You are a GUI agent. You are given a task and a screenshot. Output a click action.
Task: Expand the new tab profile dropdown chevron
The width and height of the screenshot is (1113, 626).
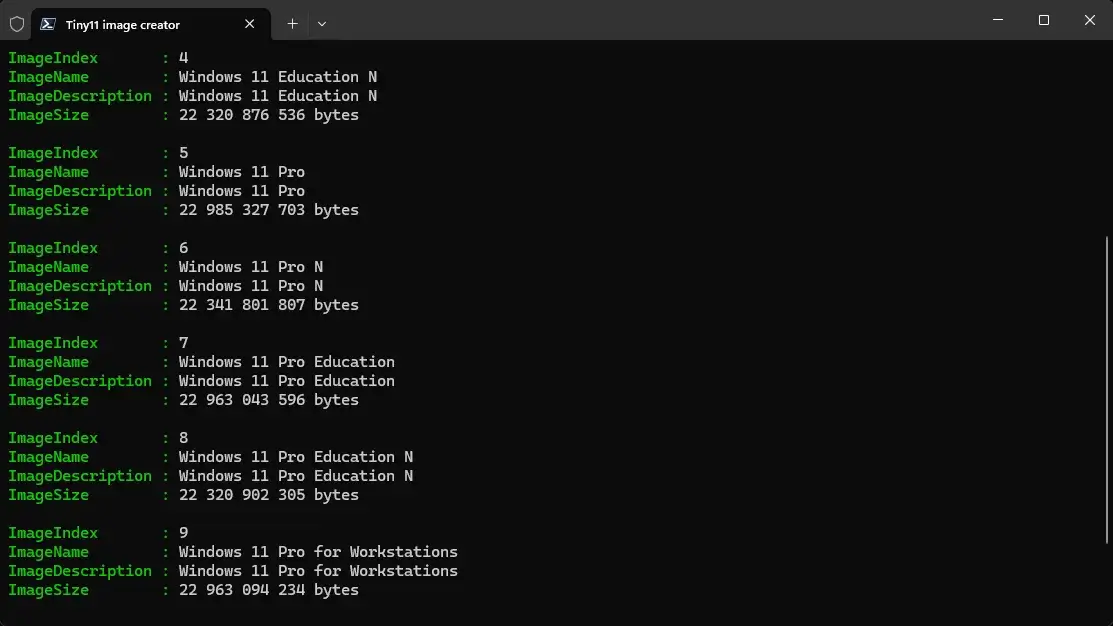pyautogui.click(x=322, y=24)
